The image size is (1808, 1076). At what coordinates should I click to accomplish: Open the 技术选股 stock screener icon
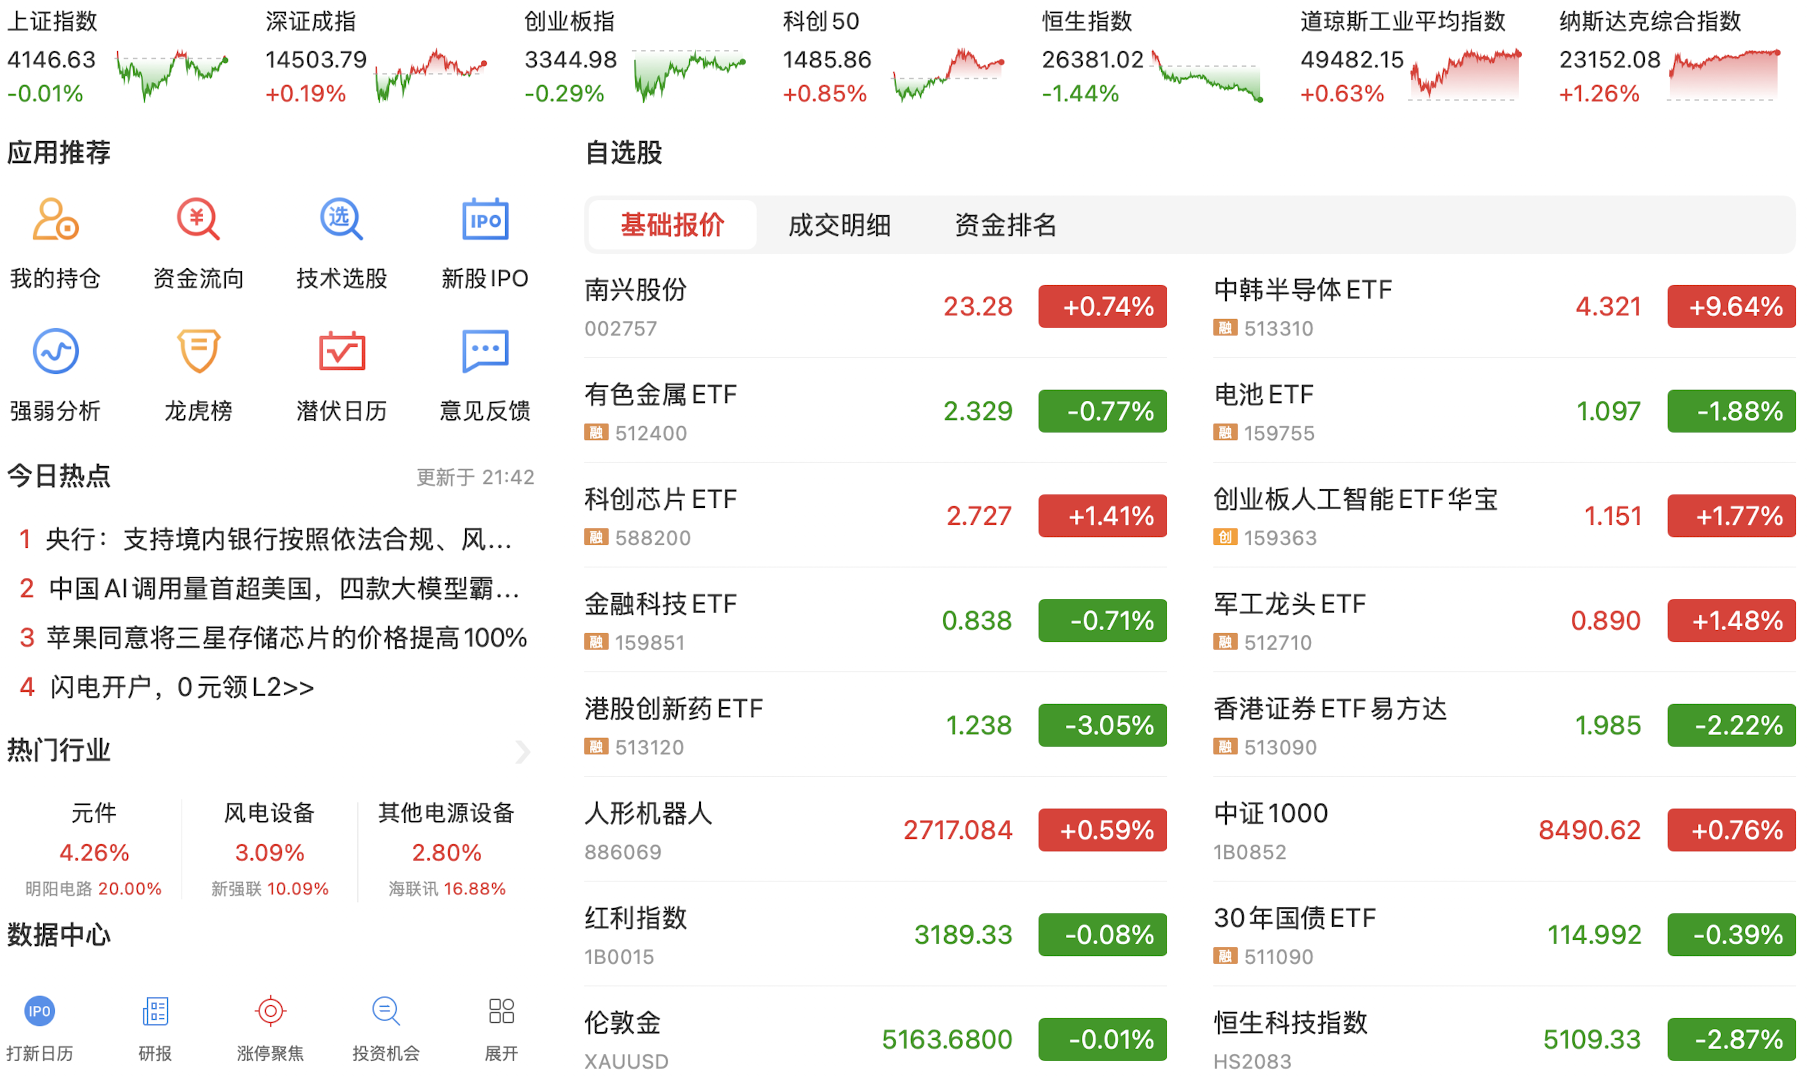(x=341, y=220)
